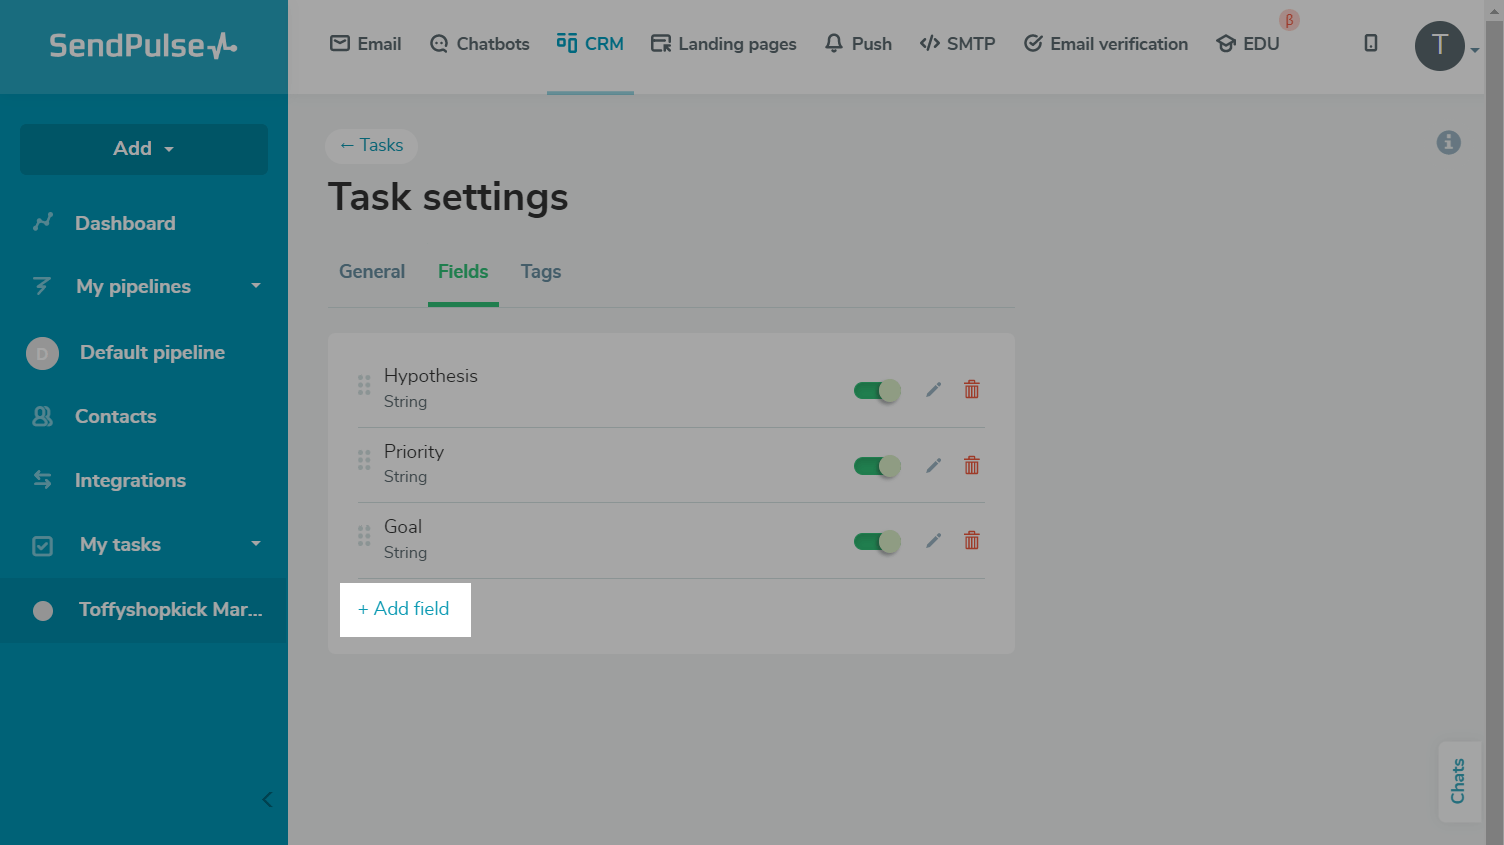Go back to Tasks
Screen dimensions: 1504x845
[371, 146]
